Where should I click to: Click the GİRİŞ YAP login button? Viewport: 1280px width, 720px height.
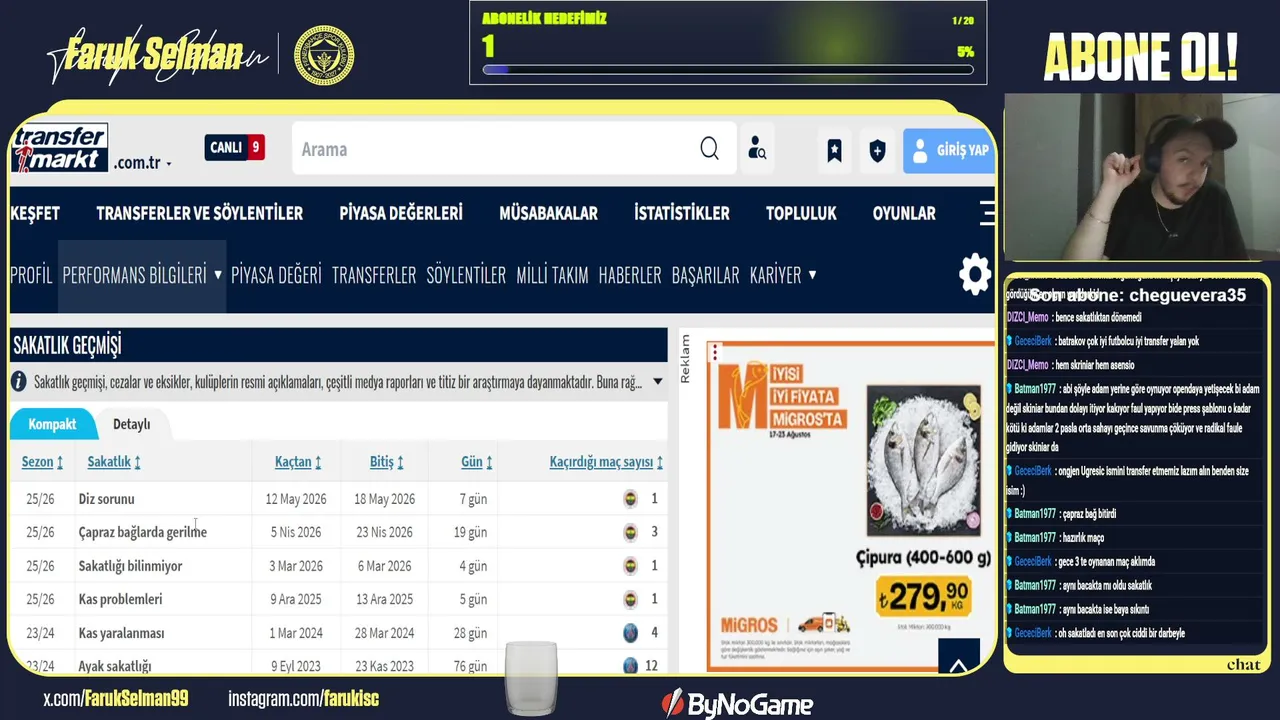[x=949, y=150]
